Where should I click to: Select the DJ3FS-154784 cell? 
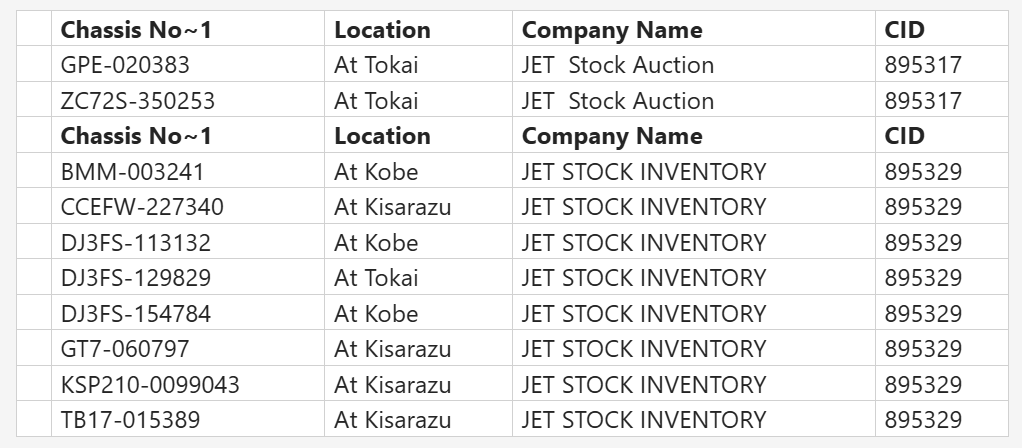[188, 313]
